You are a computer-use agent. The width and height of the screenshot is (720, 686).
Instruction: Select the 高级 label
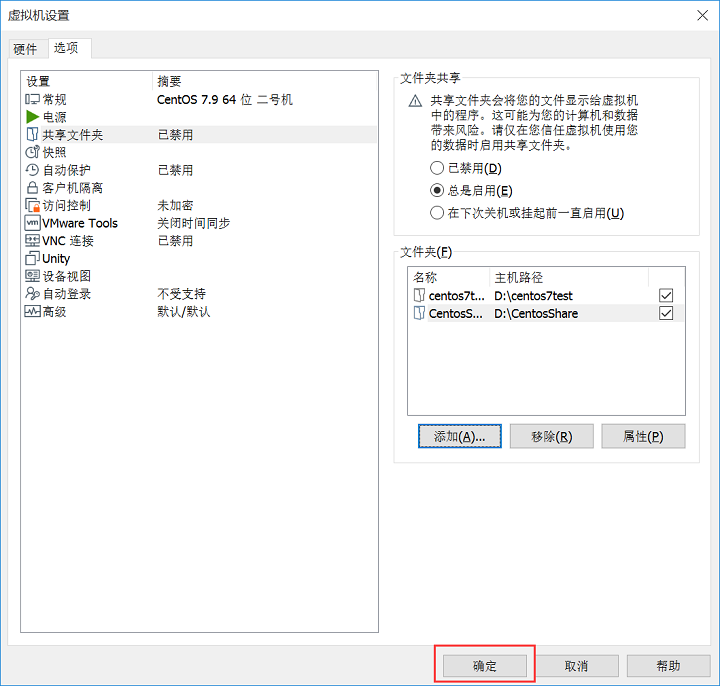(x=54, y=311)
